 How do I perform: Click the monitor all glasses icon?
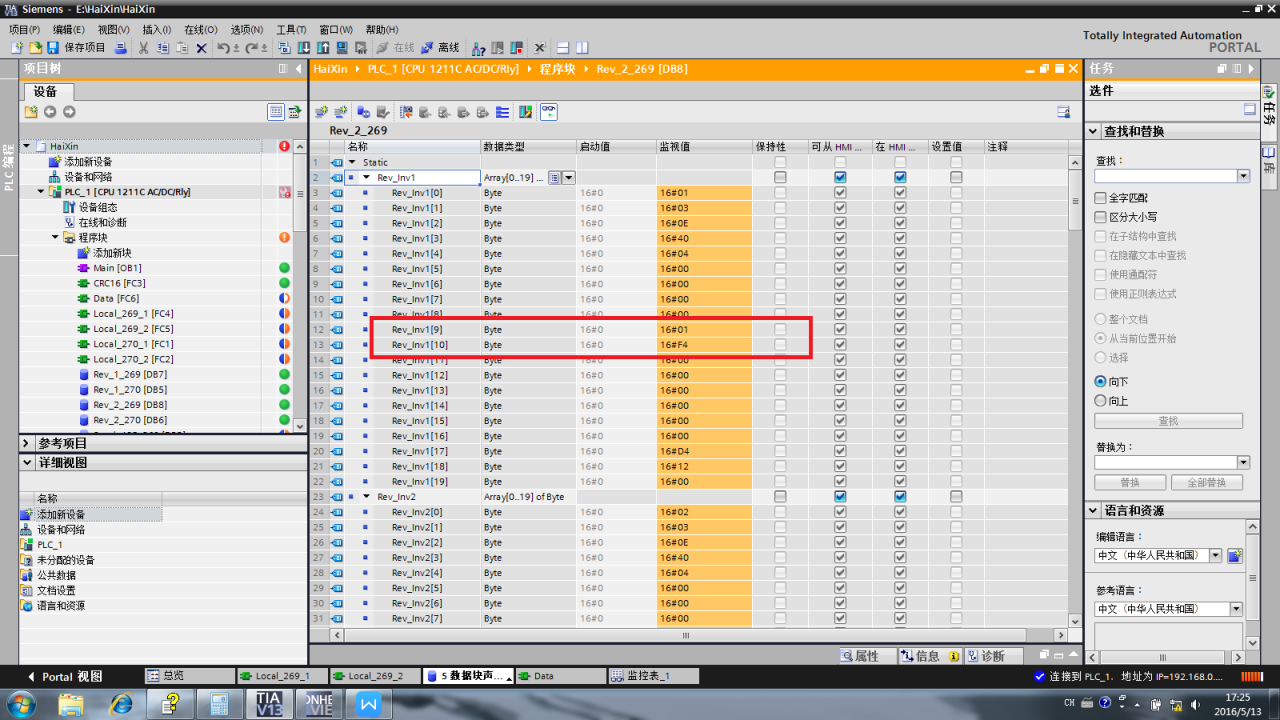click(x=549, y=112)
